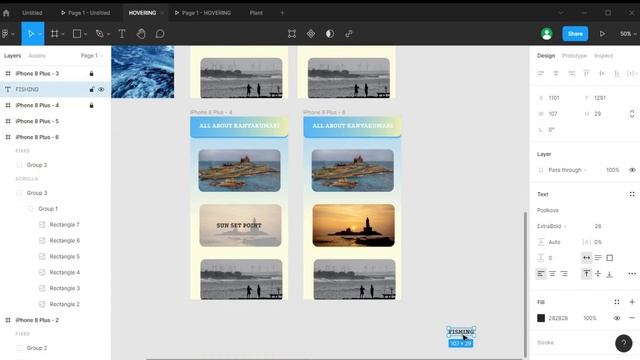The height and width of the screenshot is (360, 640).
Task: Expand Move tool options arrow
Action: click(40, 34)
